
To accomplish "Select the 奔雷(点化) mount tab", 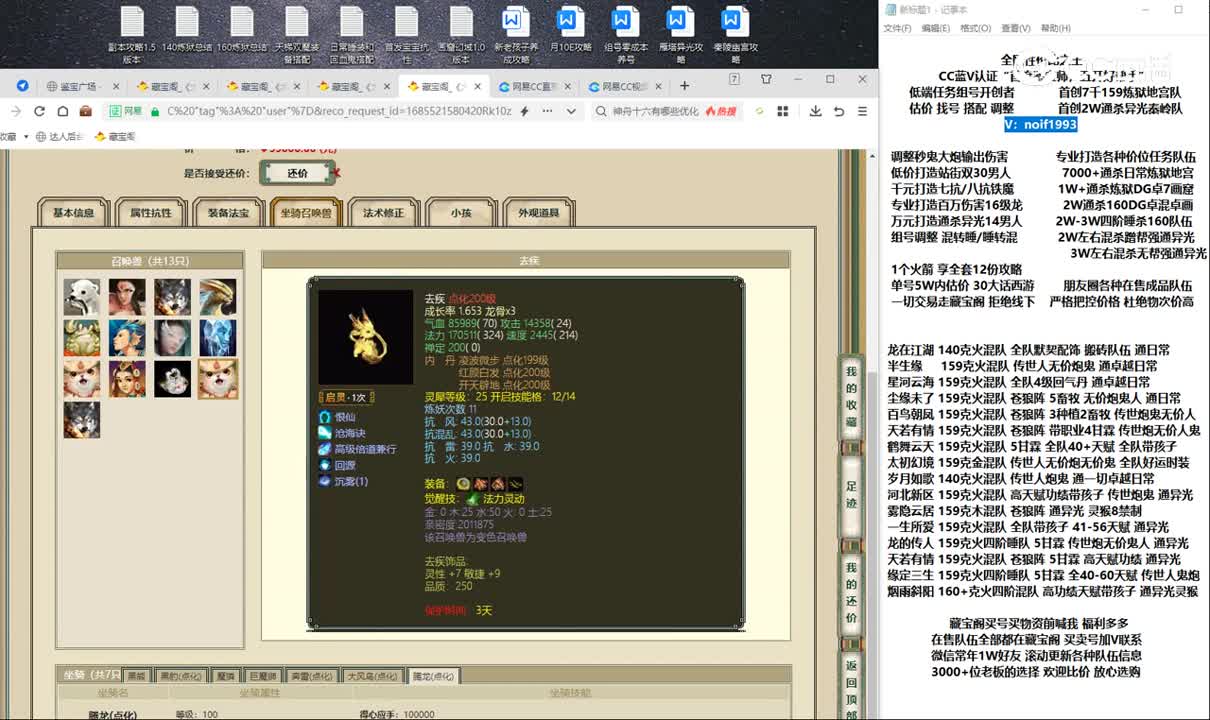I will (x=314, y=676).
